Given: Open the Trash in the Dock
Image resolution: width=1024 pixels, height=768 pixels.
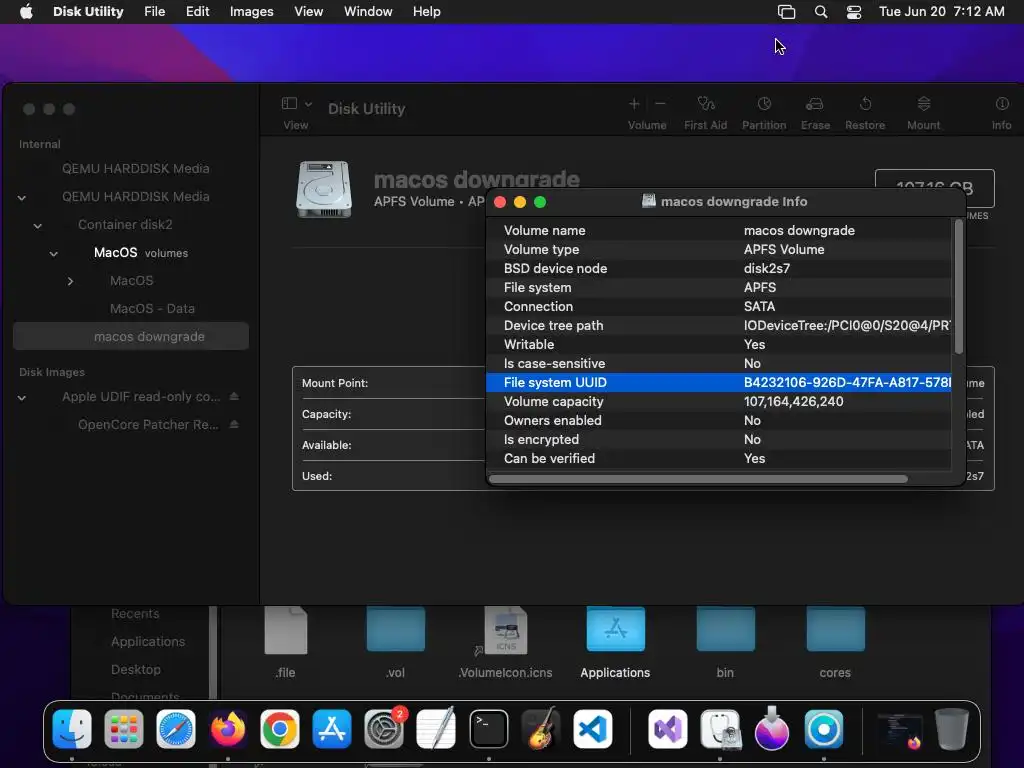Looking at the screenshot, I should 951,729.
